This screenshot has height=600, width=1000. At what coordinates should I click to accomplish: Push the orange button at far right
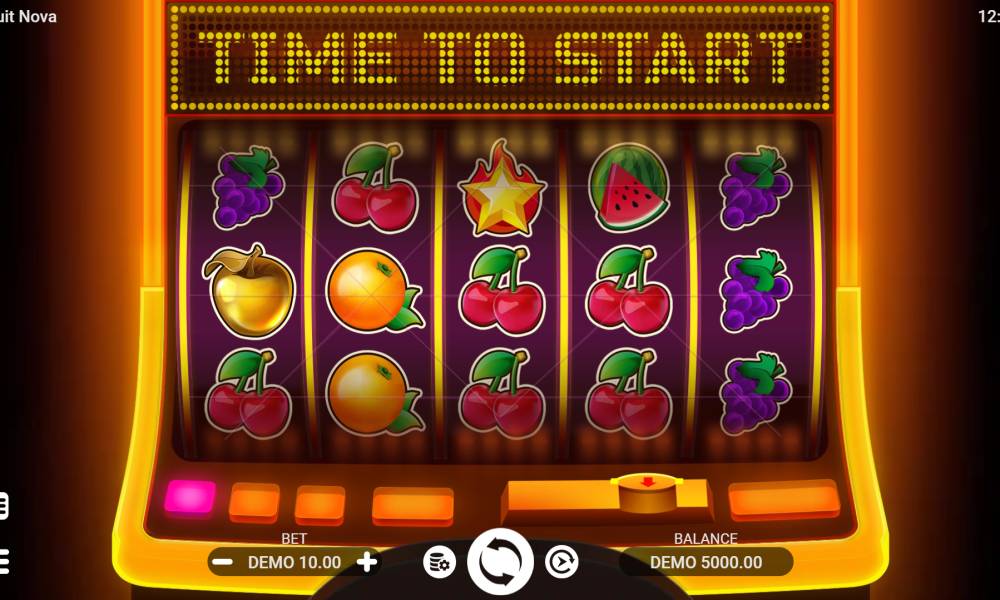pyautogui.click(x=784, y=499)
